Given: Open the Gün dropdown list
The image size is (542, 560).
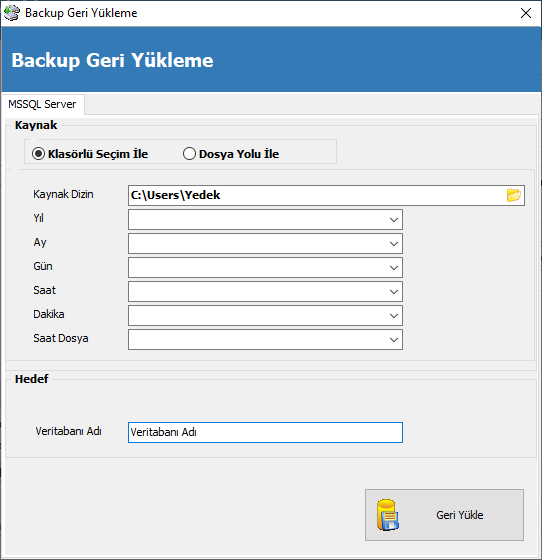Looking at the screenshot, I should click(x=265, y=268).
